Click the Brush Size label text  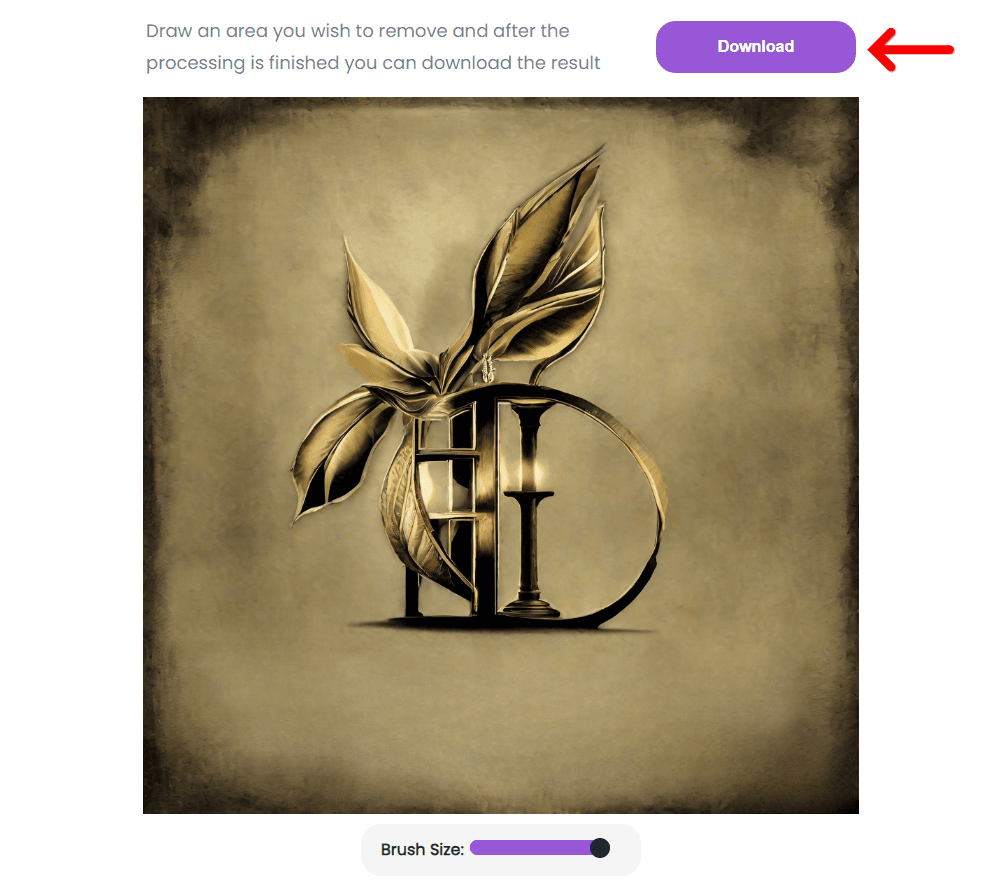click(422, 849)
